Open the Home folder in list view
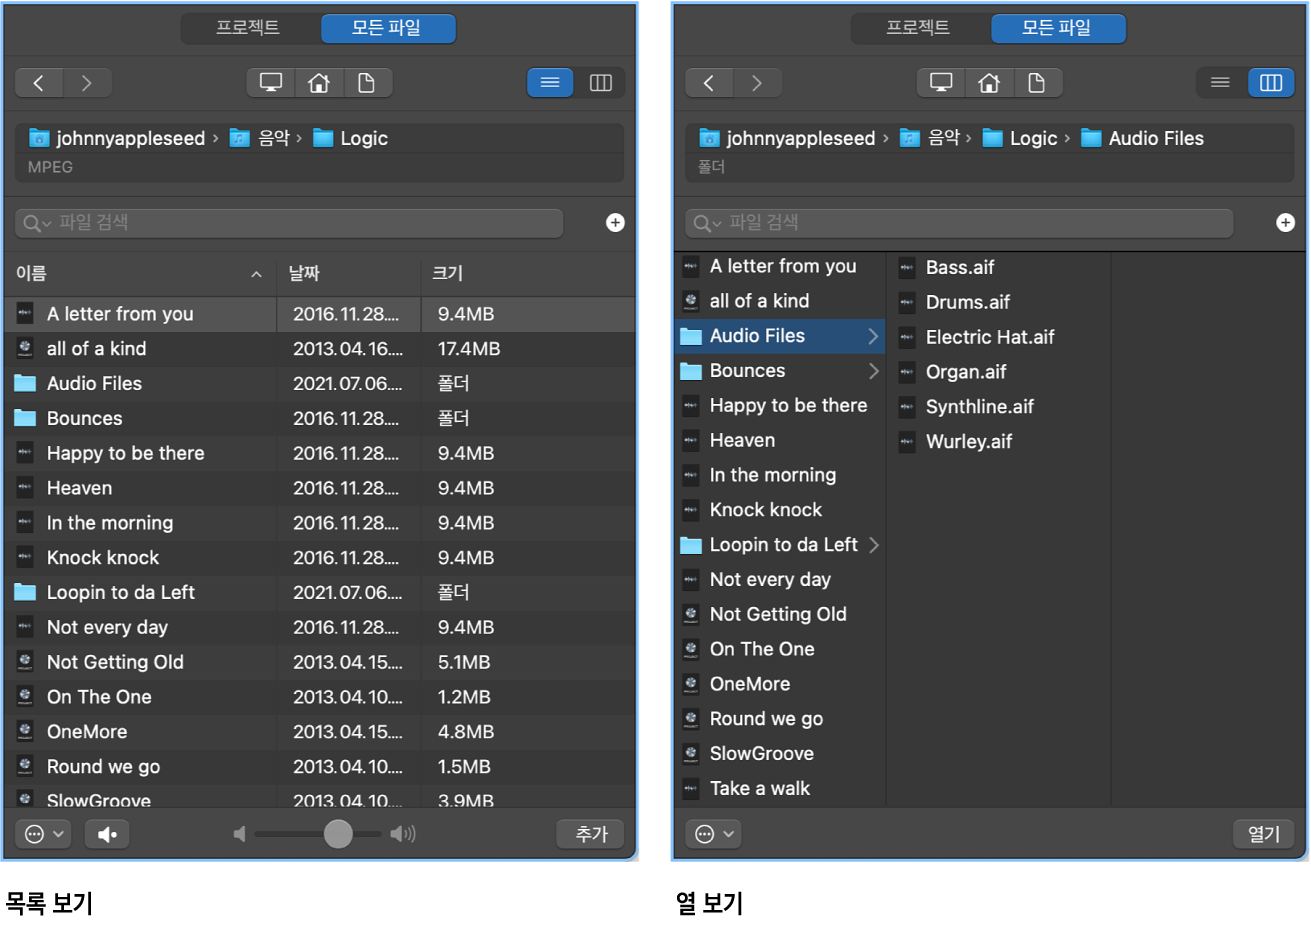Screen dimensions: 1311x931 (x=319, y=83)
